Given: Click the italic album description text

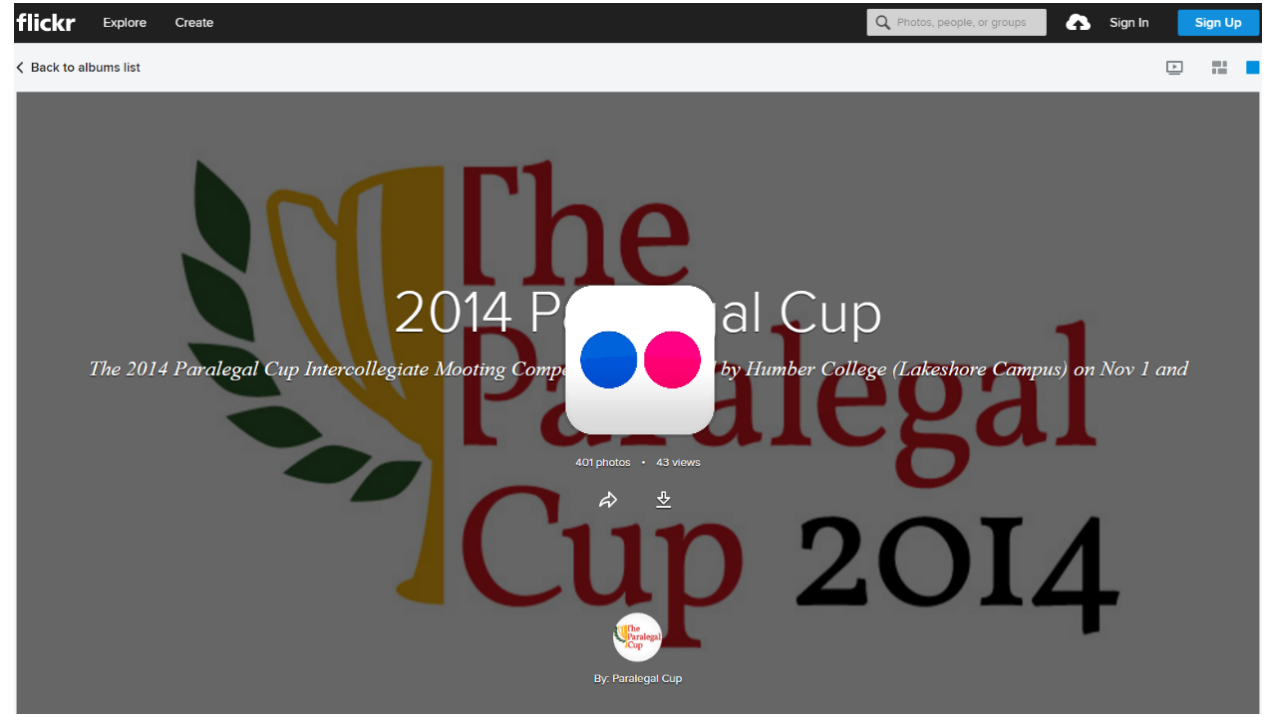Looking at the screenshot, I should 638,368.
